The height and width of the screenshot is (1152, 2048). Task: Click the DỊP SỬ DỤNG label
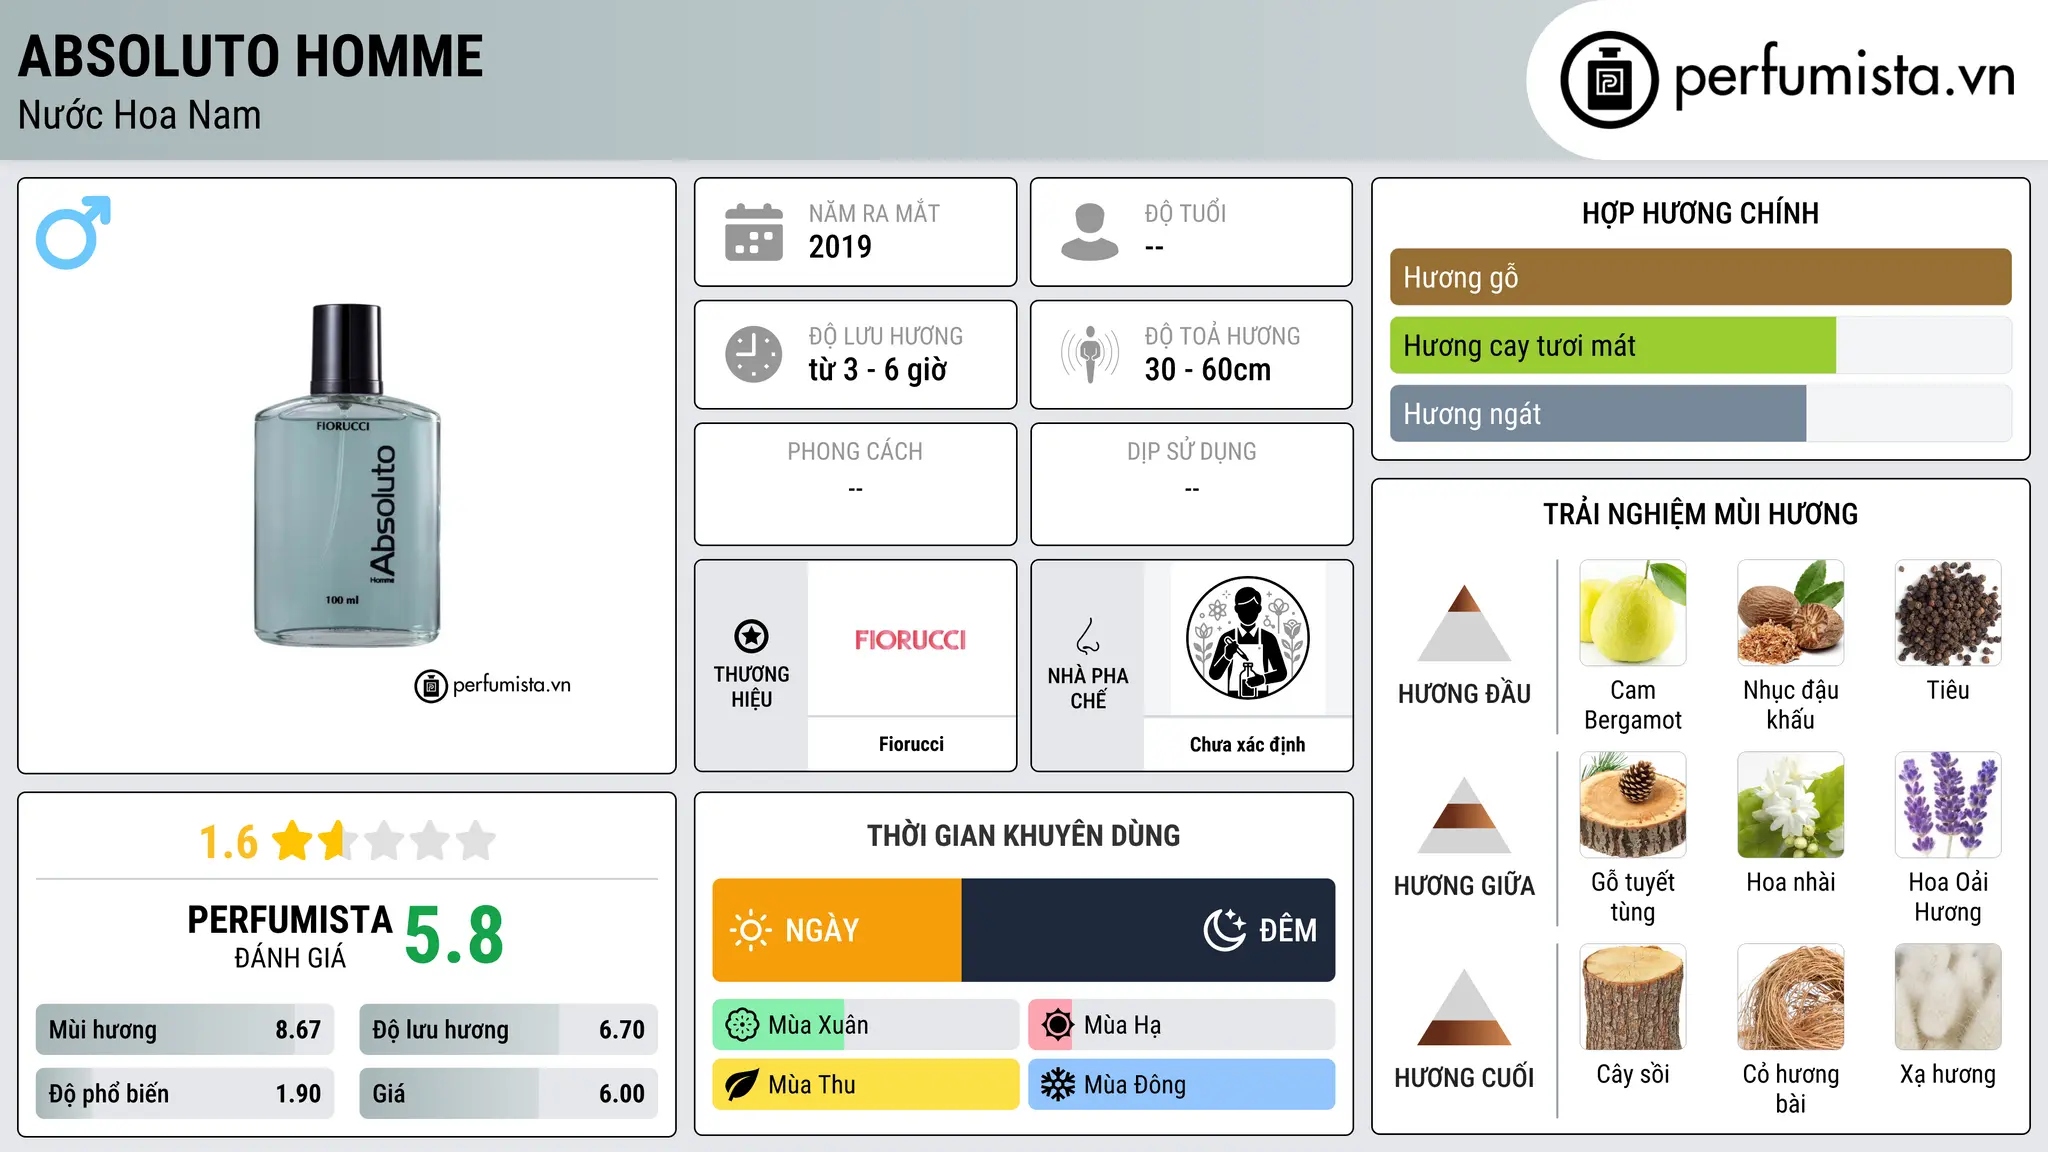(1192, 452)
